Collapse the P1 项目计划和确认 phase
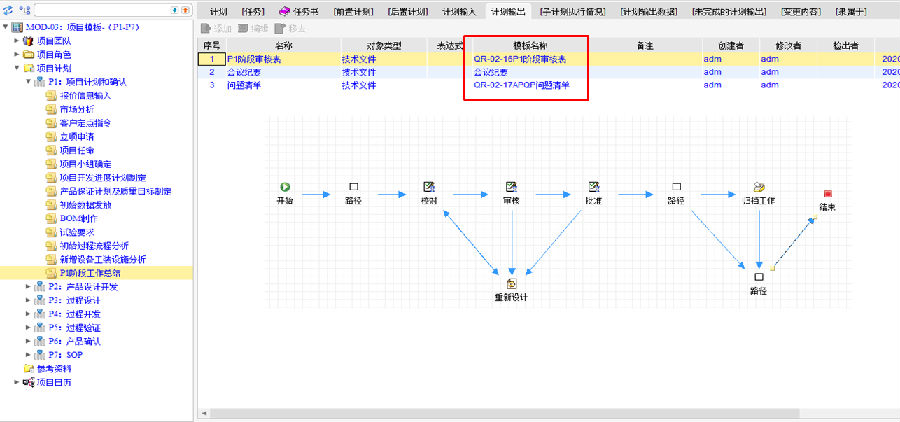The image size is (900, 422). point(28,82)
